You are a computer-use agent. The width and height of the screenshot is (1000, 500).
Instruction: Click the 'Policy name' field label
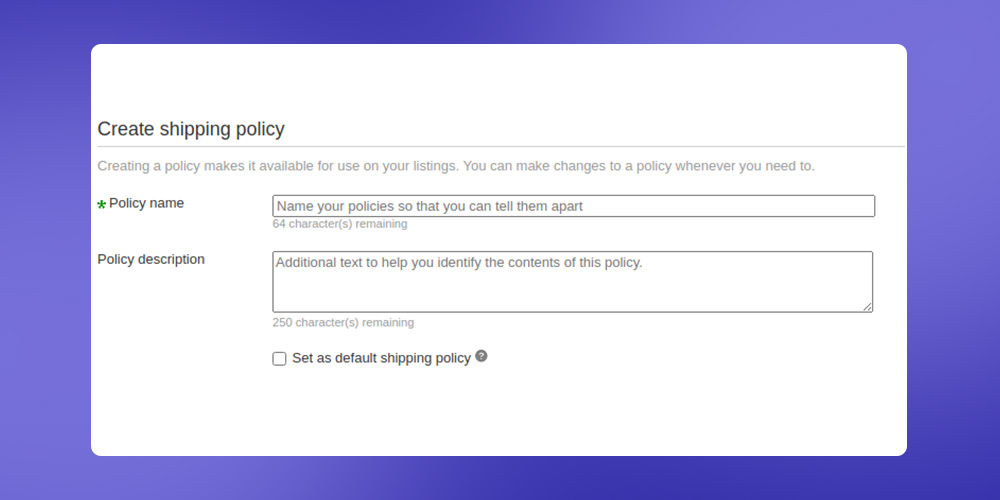click(x=146, y=203)
